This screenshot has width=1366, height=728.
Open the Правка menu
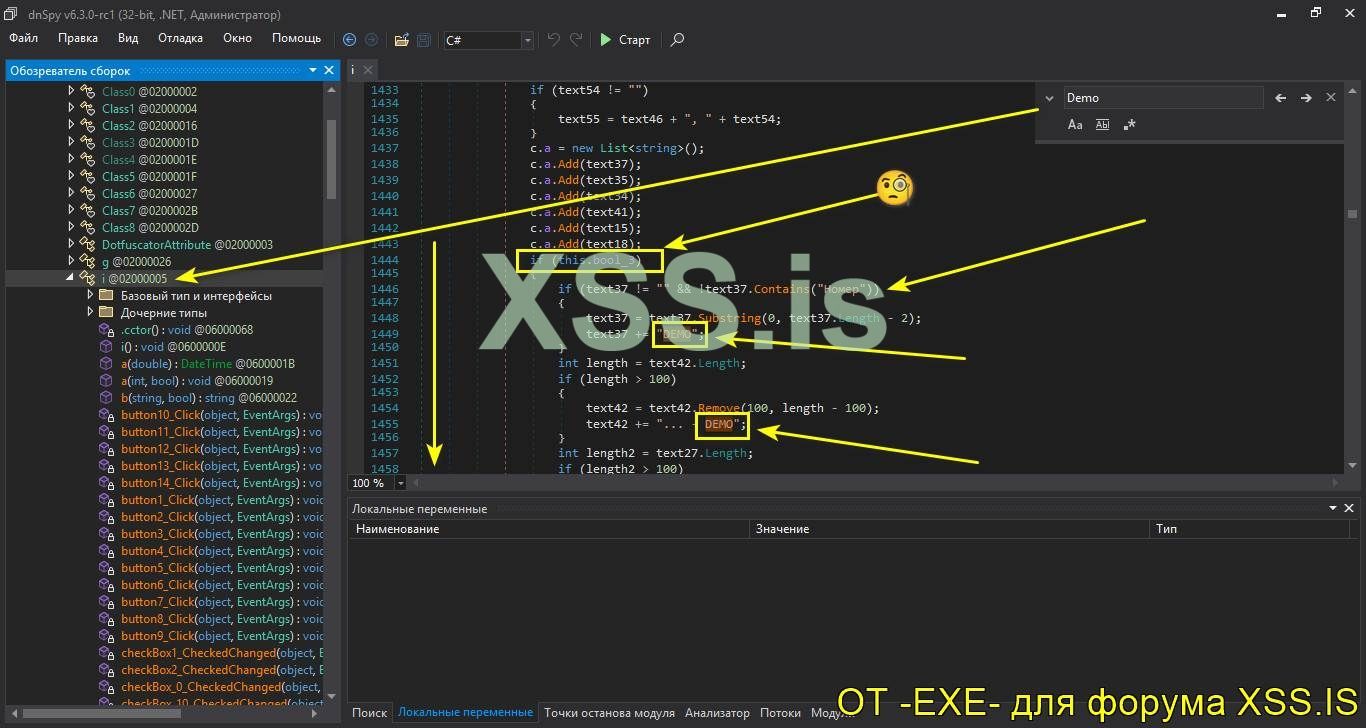[78, 38]
